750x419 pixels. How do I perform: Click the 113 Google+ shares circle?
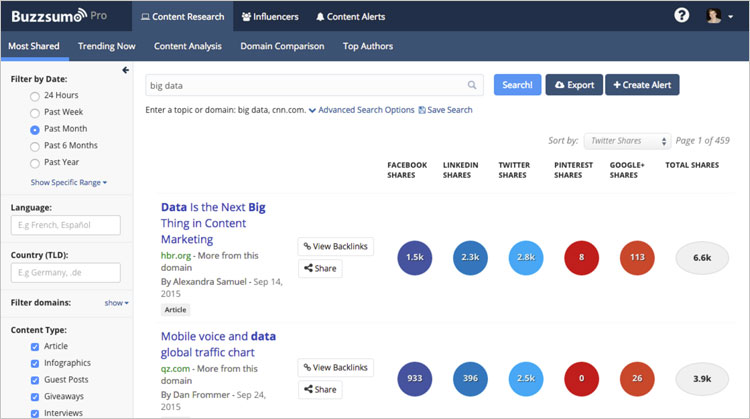click(636, 257)
